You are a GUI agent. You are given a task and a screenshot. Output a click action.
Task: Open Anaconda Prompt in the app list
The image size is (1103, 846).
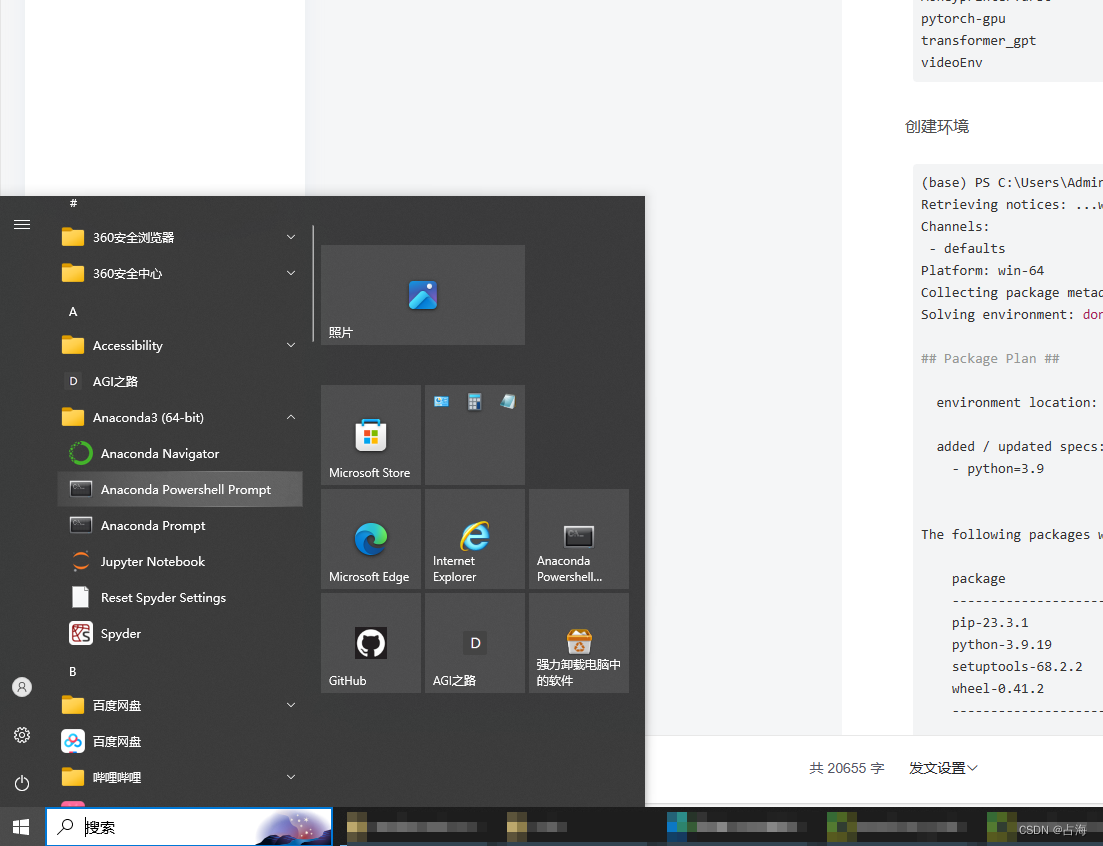[x=180, y=525]
